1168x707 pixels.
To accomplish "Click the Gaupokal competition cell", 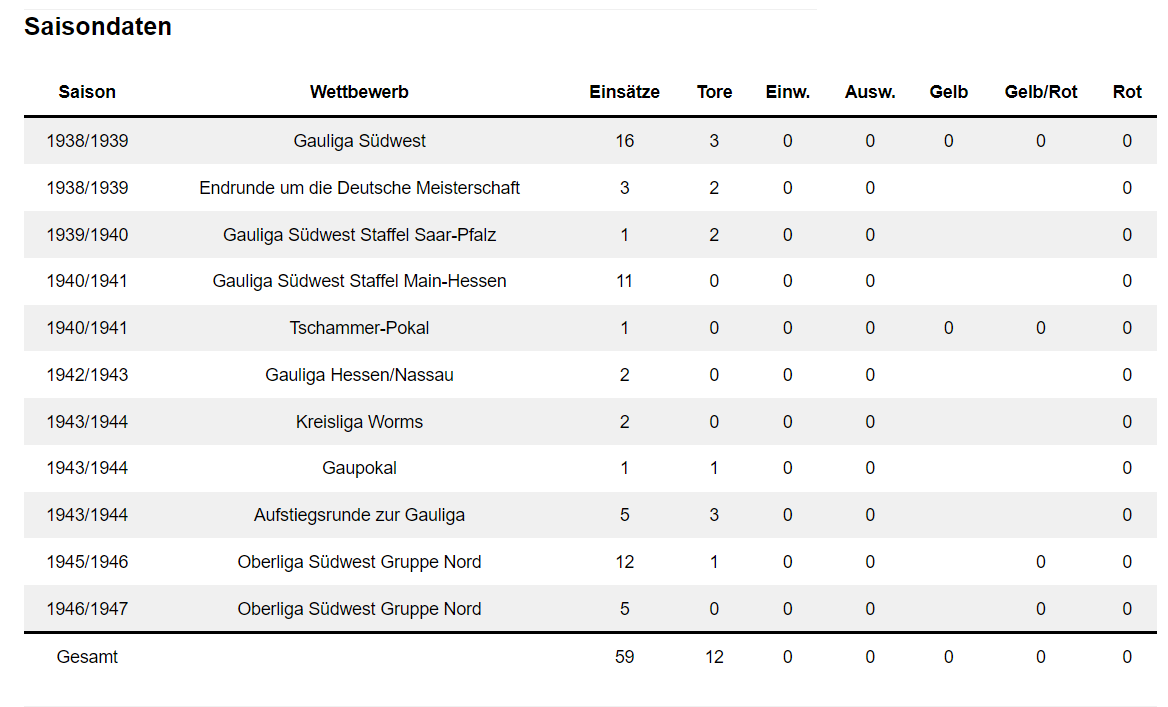I will [359, 468].
